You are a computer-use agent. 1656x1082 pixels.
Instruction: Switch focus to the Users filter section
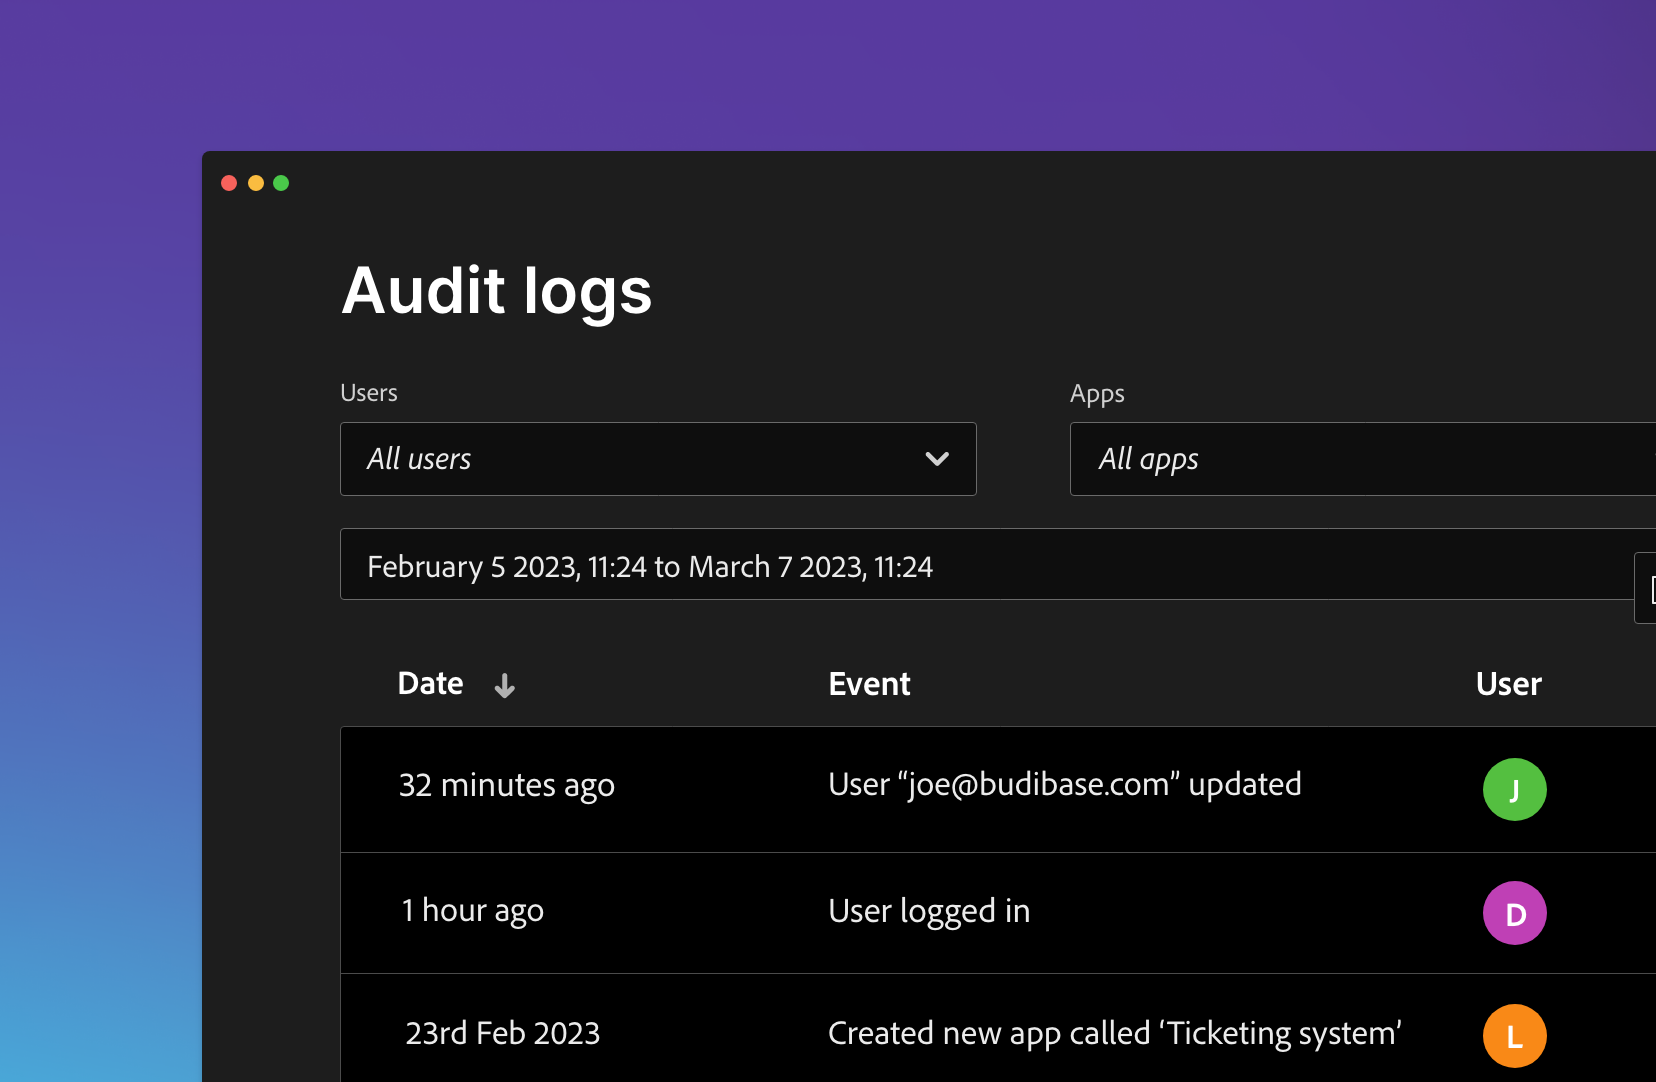point(369,392)
